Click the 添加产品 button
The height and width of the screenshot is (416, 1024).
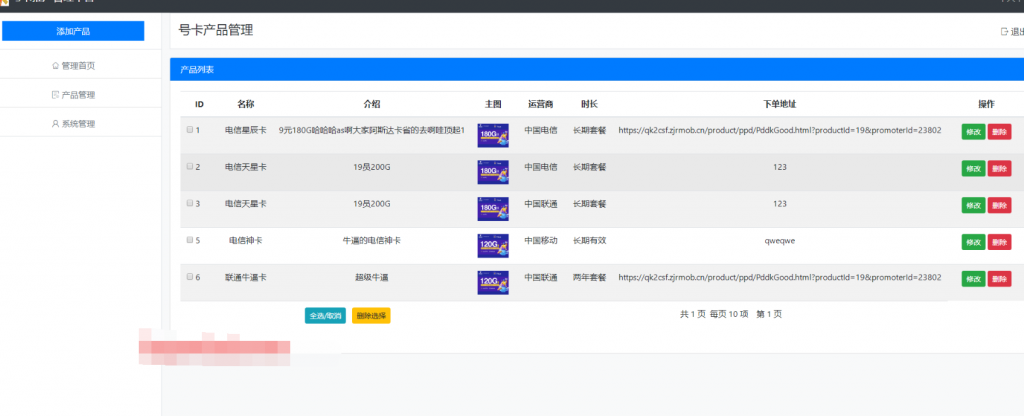pyautogui.click(x=73, y=31)
